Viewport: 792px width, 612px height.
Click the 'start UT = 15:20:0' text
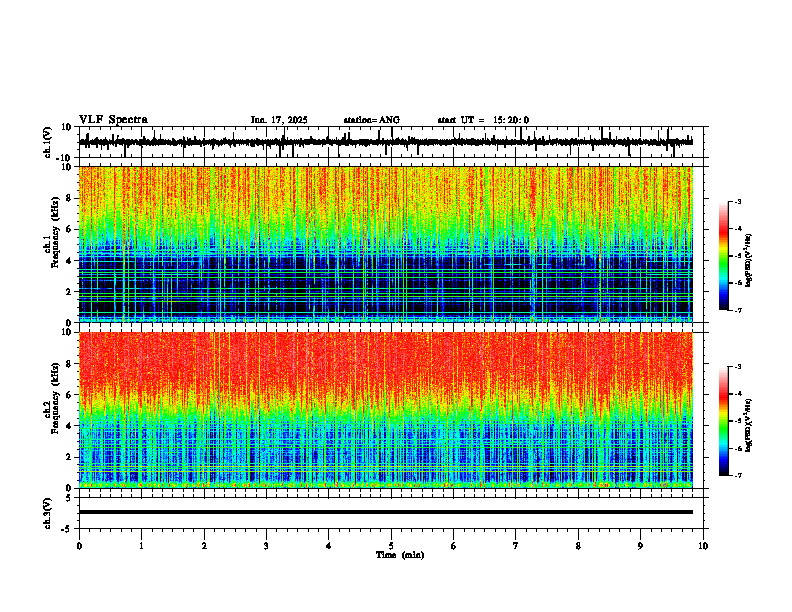[483, 120]
